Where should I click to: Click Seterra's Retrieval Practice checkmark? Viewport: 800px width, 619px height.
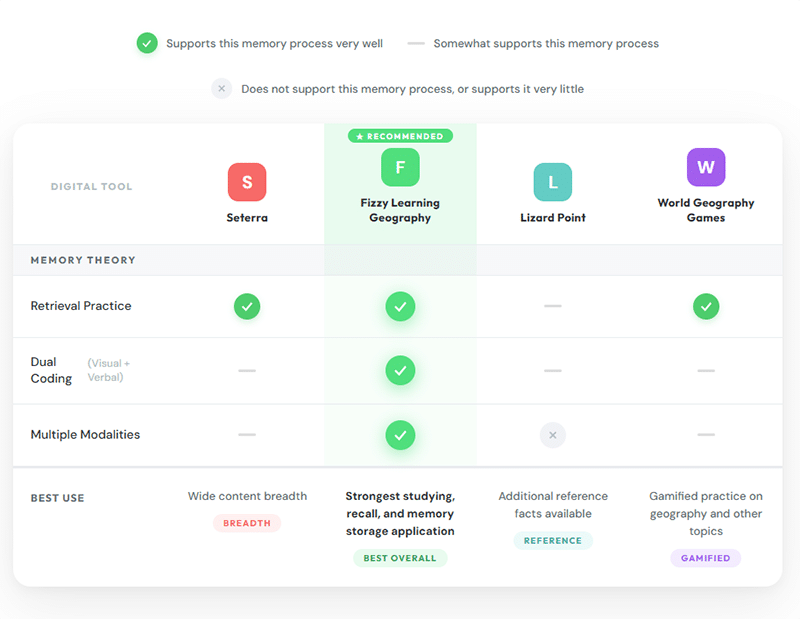coord(247,307)
